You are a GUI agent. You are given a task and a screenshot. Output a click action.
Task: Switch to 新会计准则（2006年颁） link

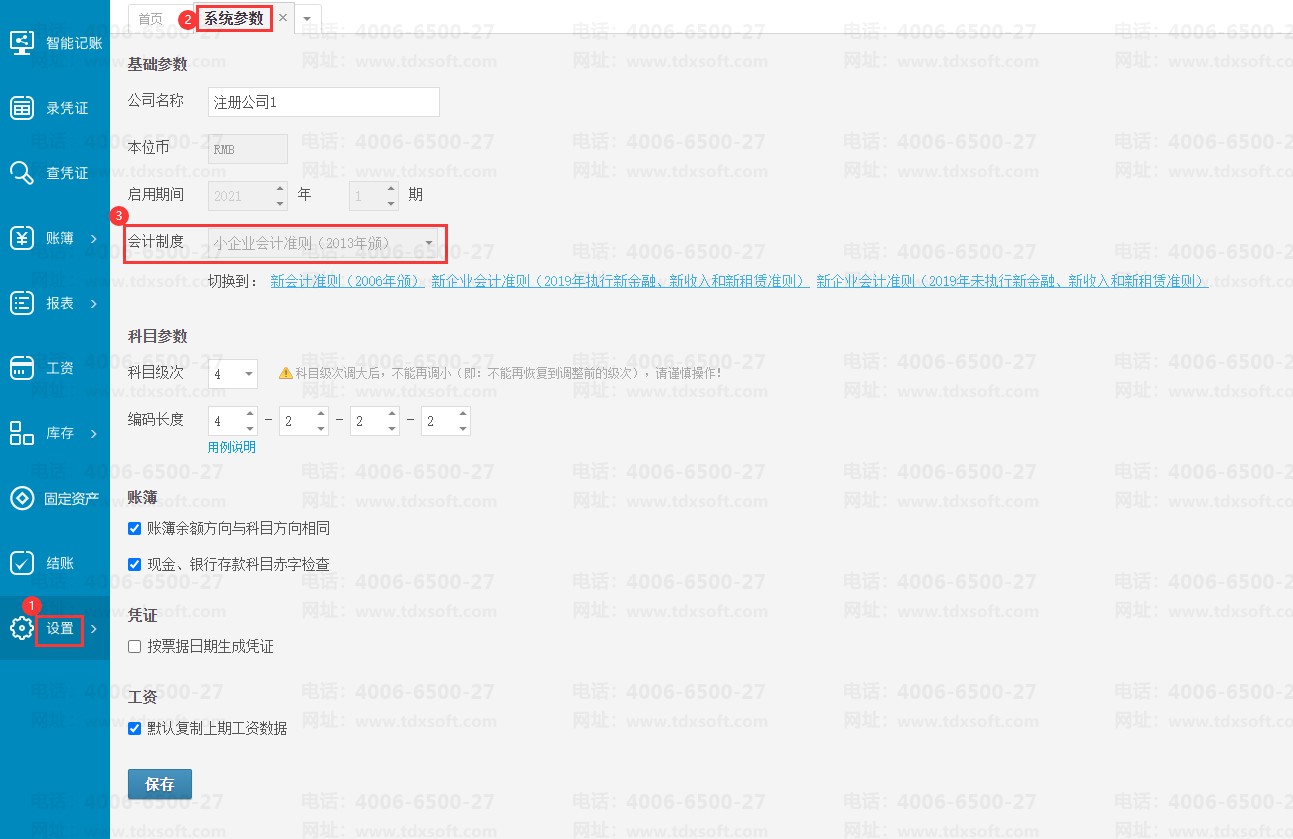(x=347, y=282)
